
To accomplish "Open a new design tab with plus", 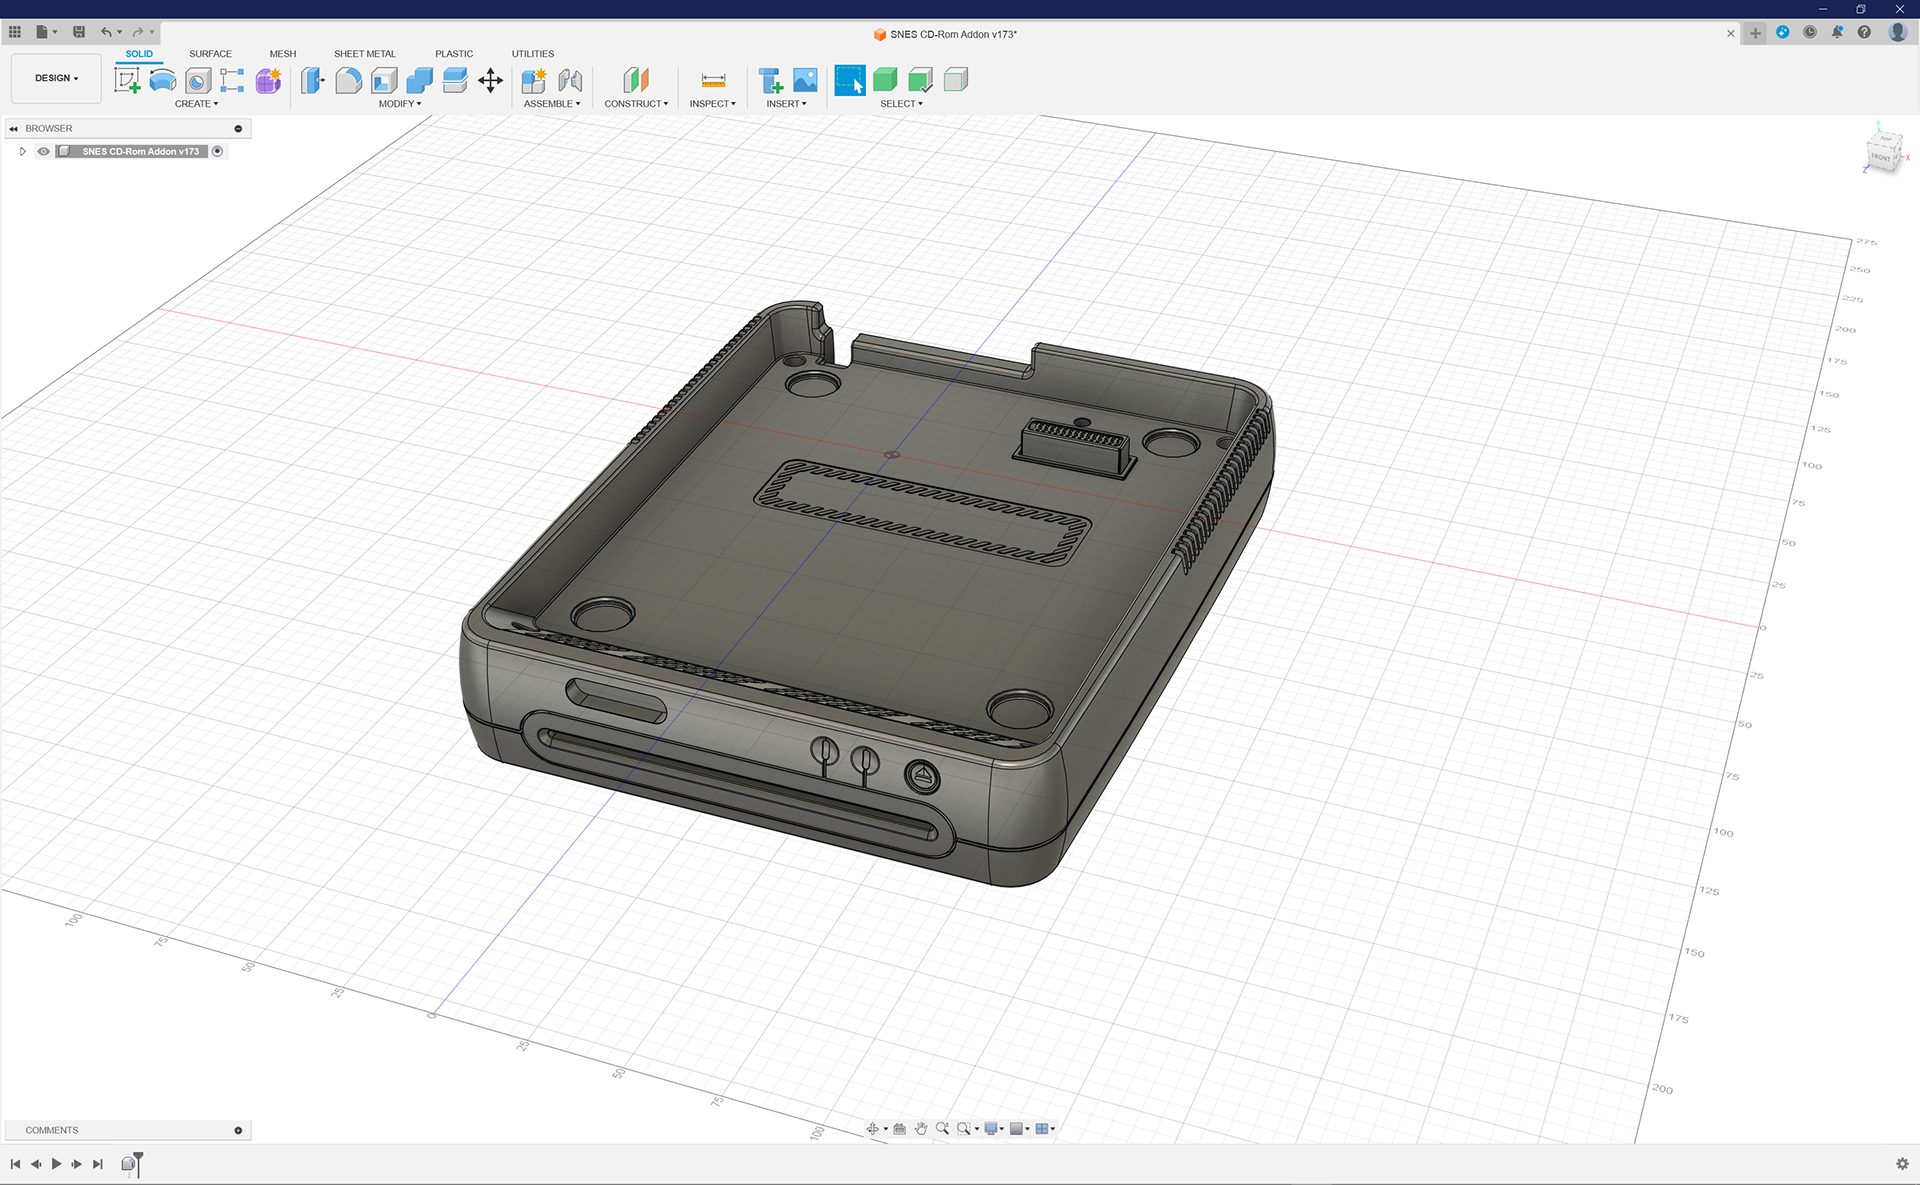I will (1755, 33).
